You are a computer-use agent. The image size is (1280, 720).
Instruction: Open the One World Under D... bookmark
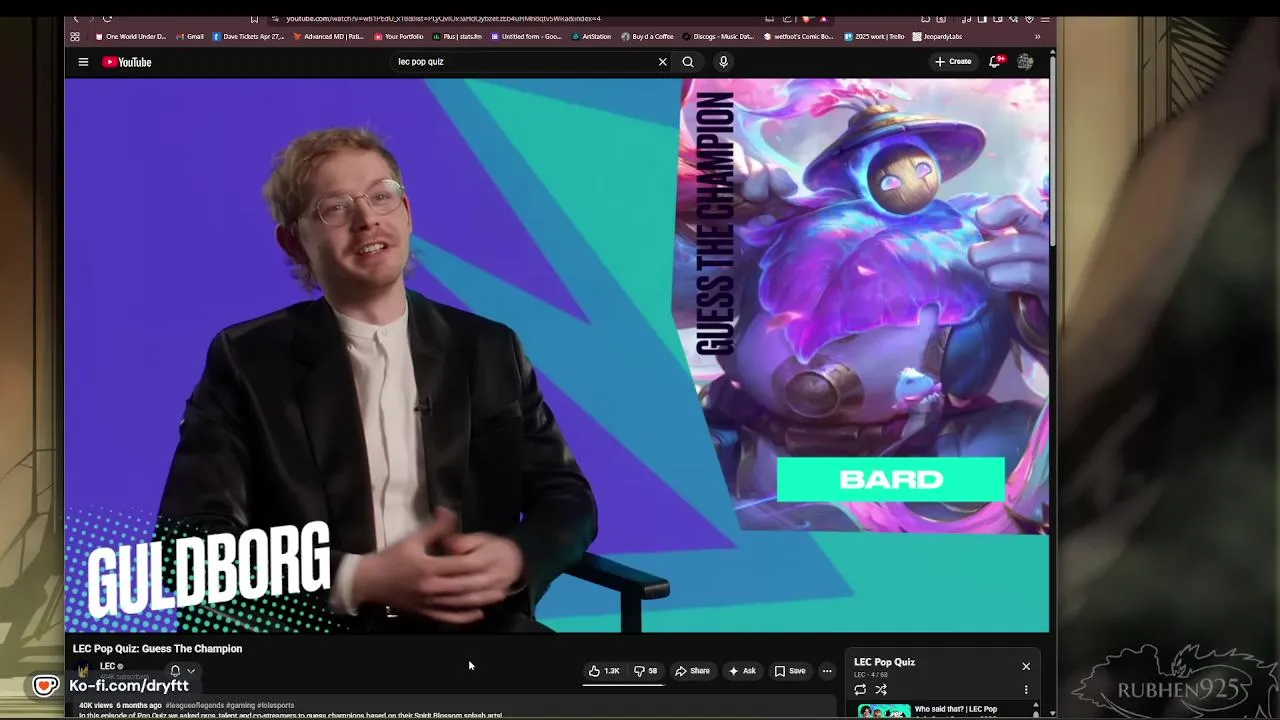point(130,37)
